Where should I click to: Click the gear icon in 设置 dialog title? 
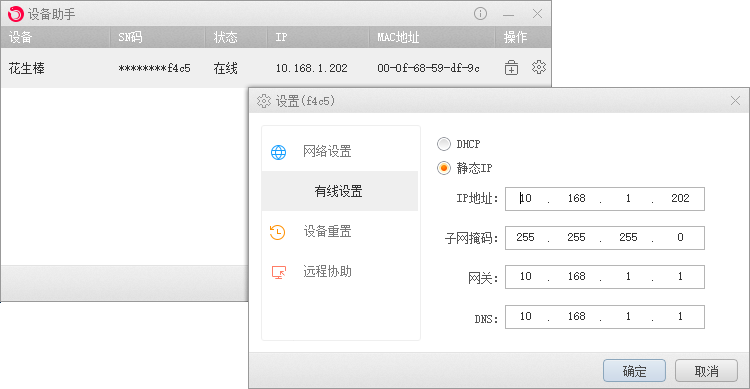(264, 101)
